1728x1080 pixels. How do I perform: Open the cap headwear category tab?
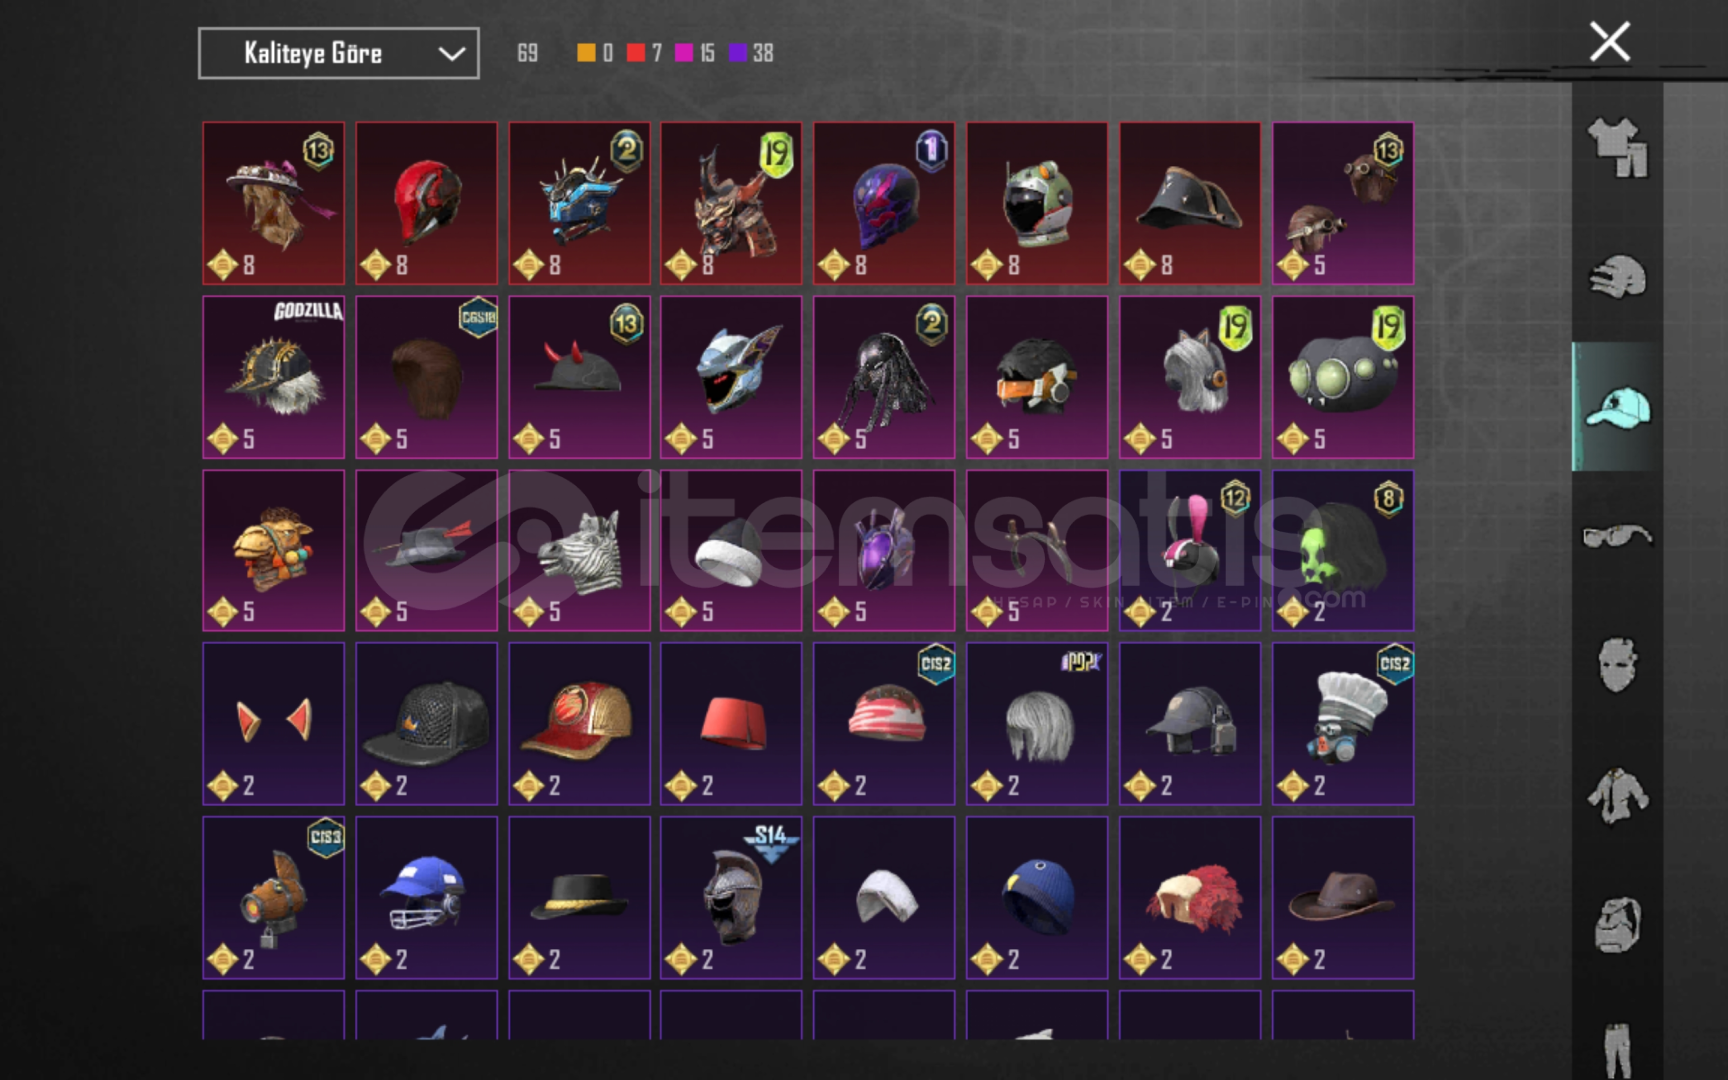point(1617,408)
